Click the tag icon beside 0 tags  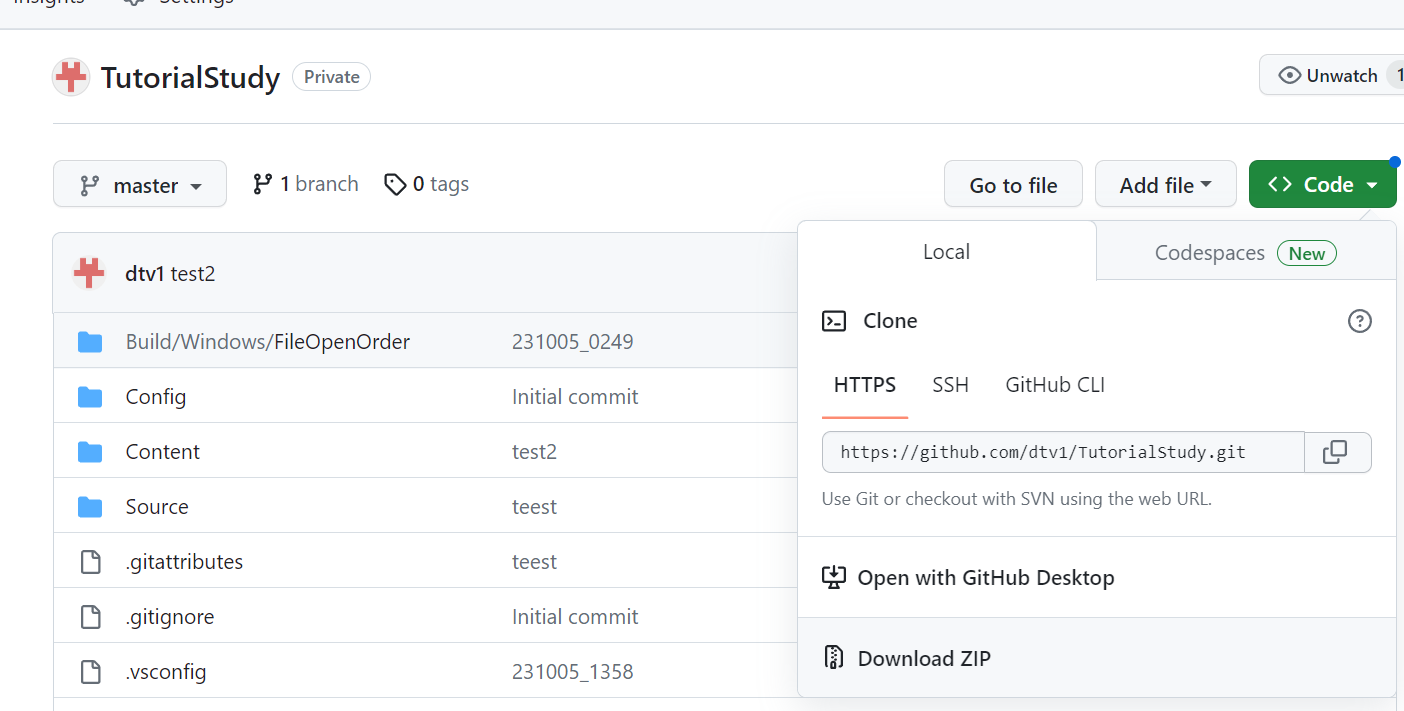(395, 184)
